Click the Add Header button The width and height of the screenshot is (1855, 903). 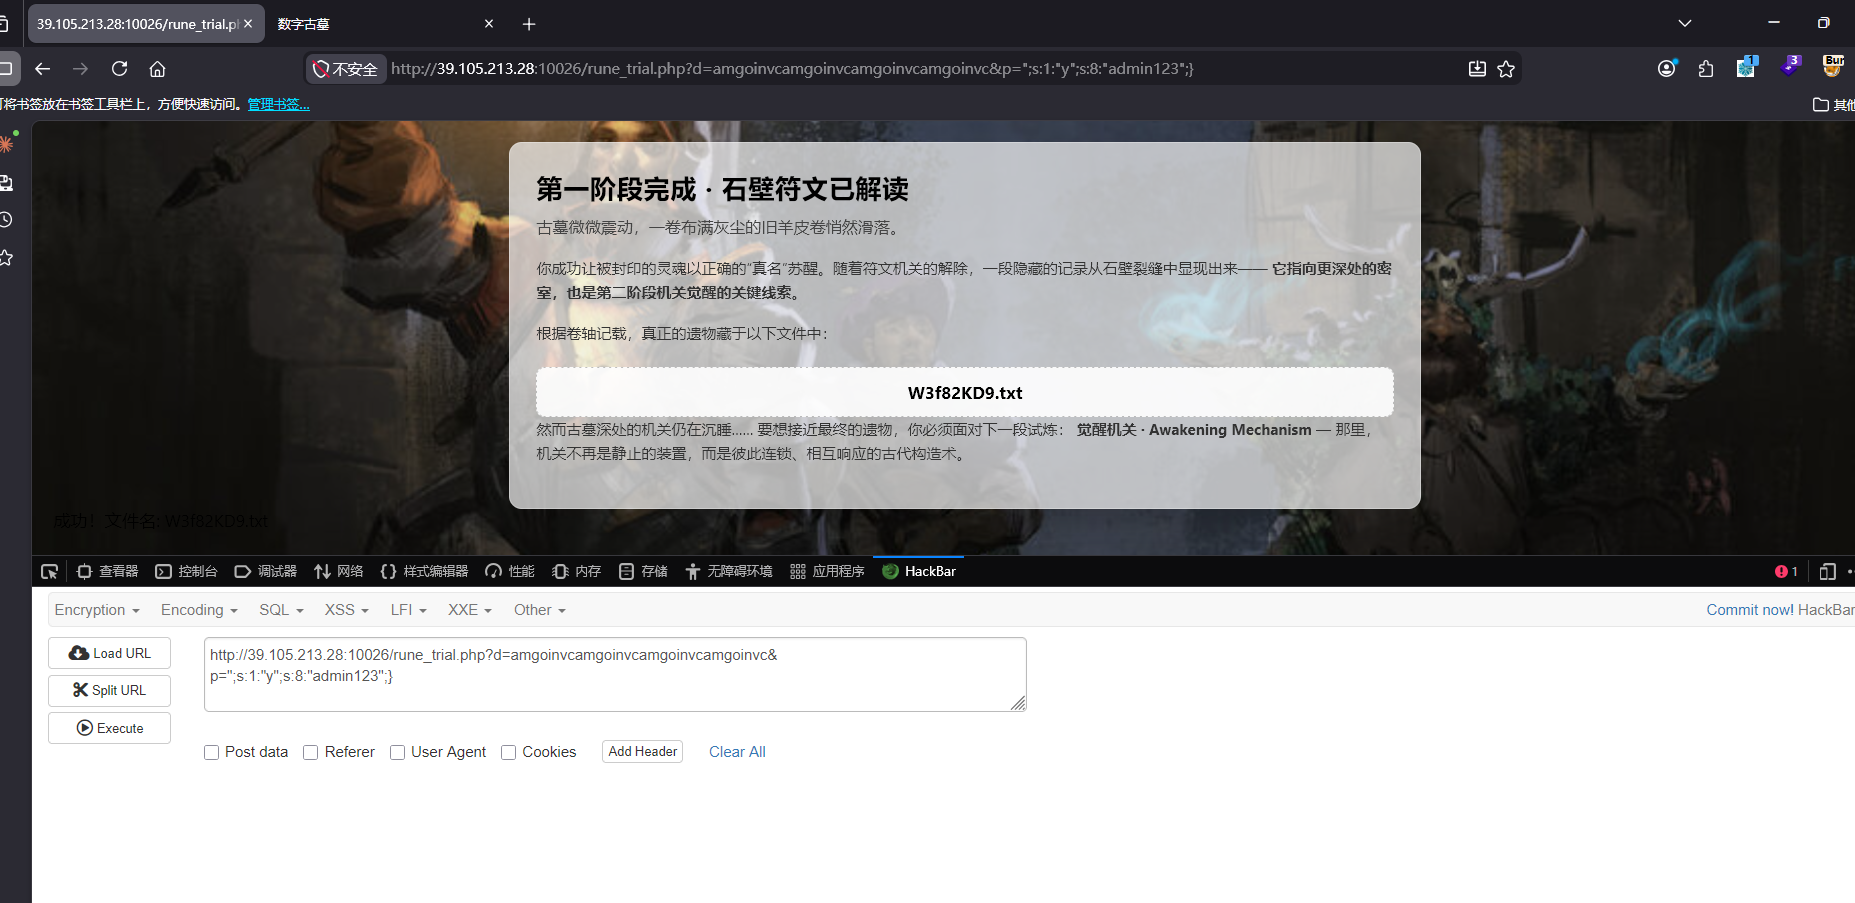click(x=642, y=752)
